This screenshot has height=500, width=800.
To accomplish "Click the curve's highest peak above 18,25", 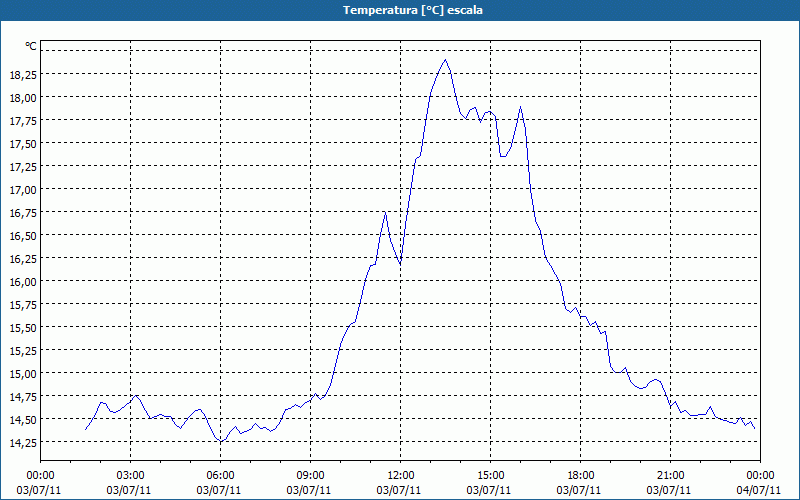I will pos(445,60).
